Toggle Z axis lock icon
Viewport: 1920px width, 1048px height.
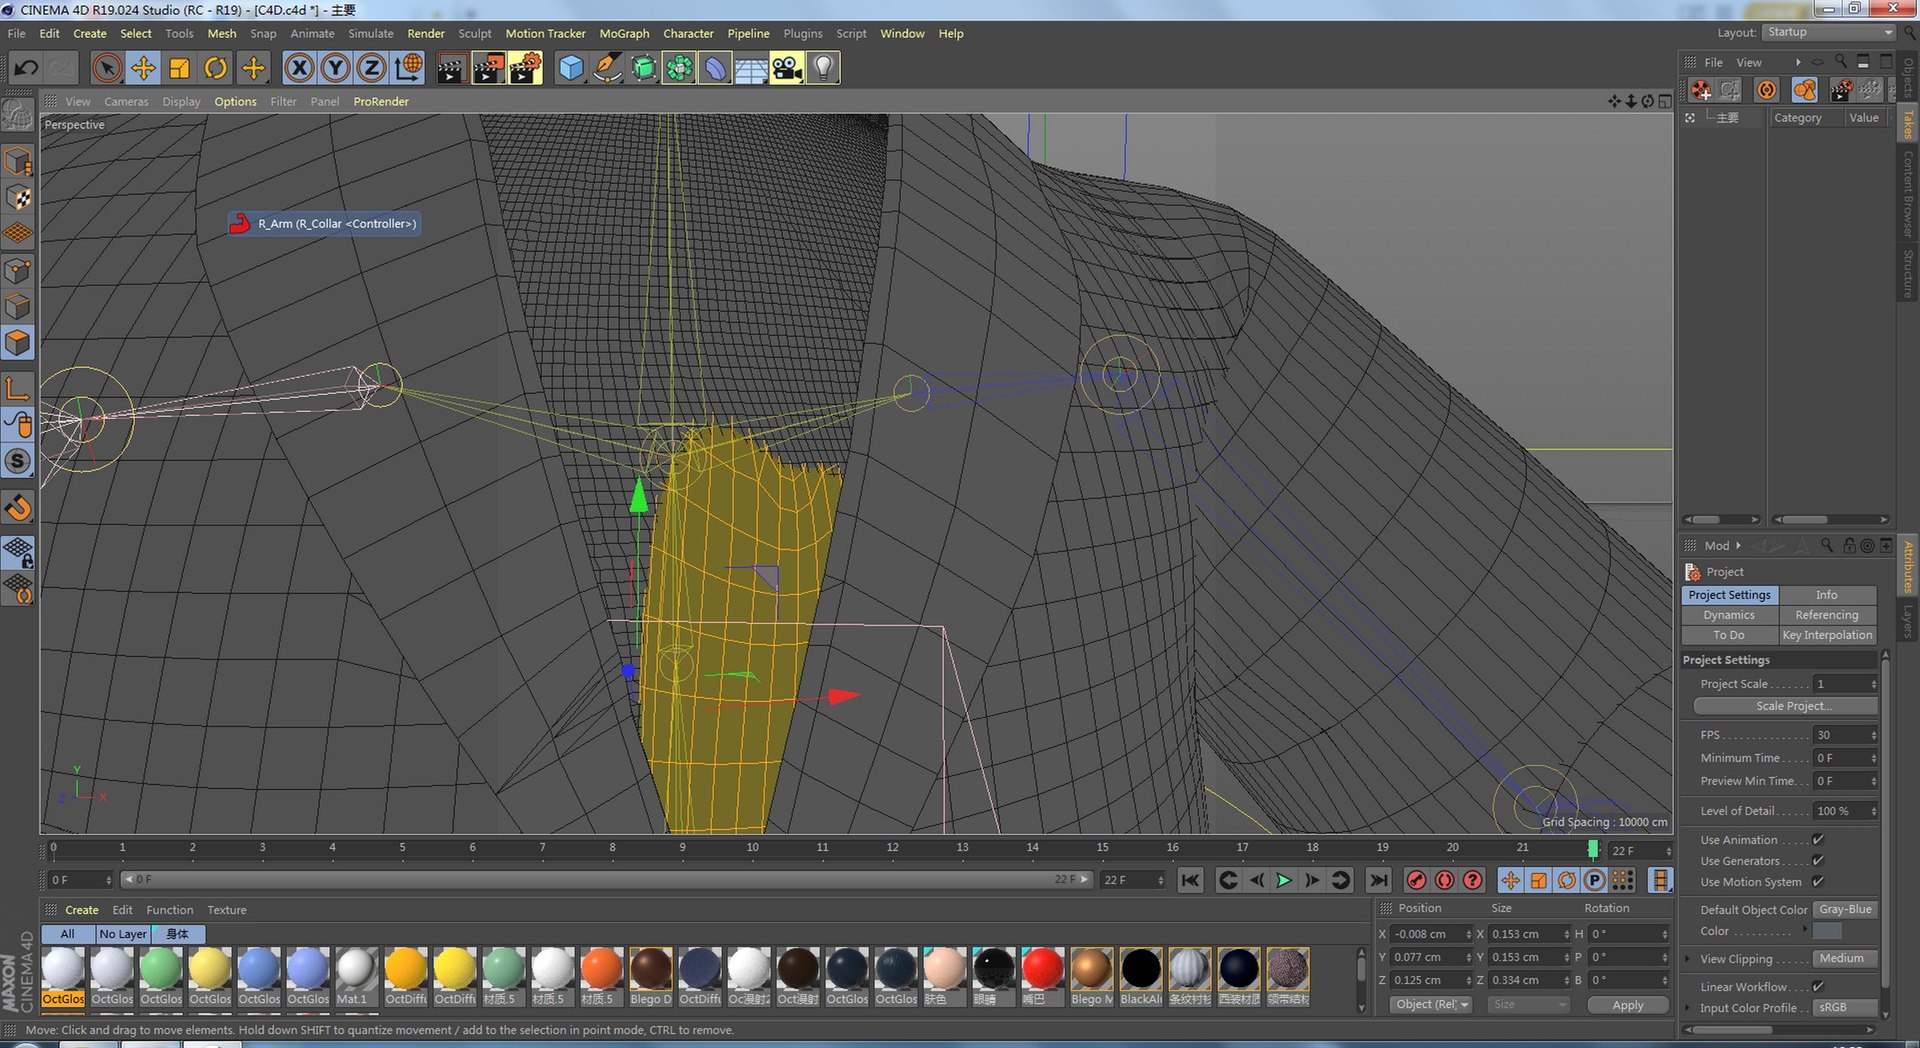click(x=371, y=68)
